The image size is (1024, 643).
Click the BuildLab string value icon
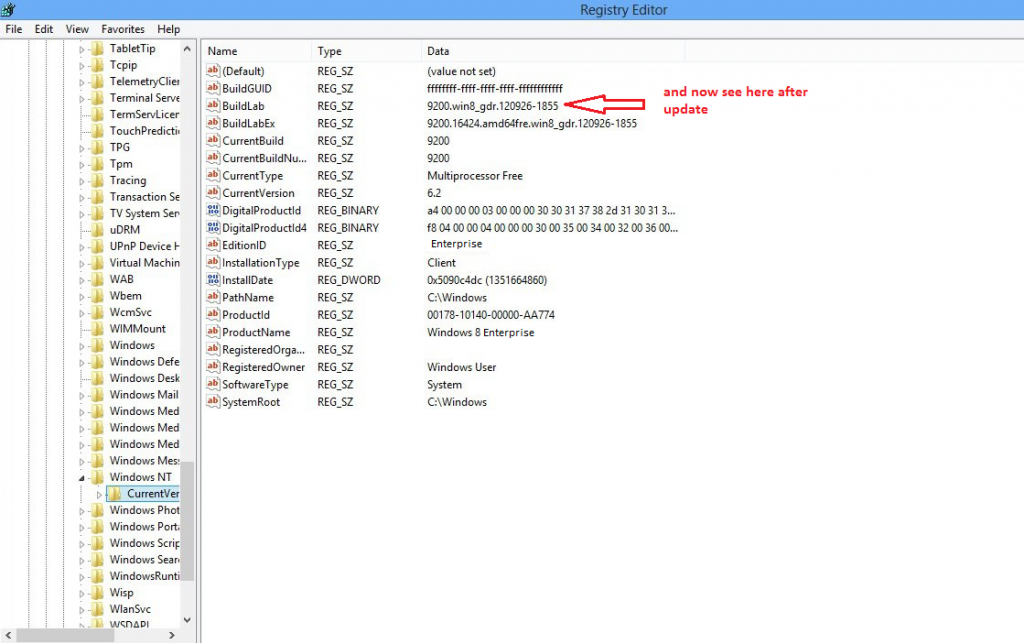tap(213, 106)
